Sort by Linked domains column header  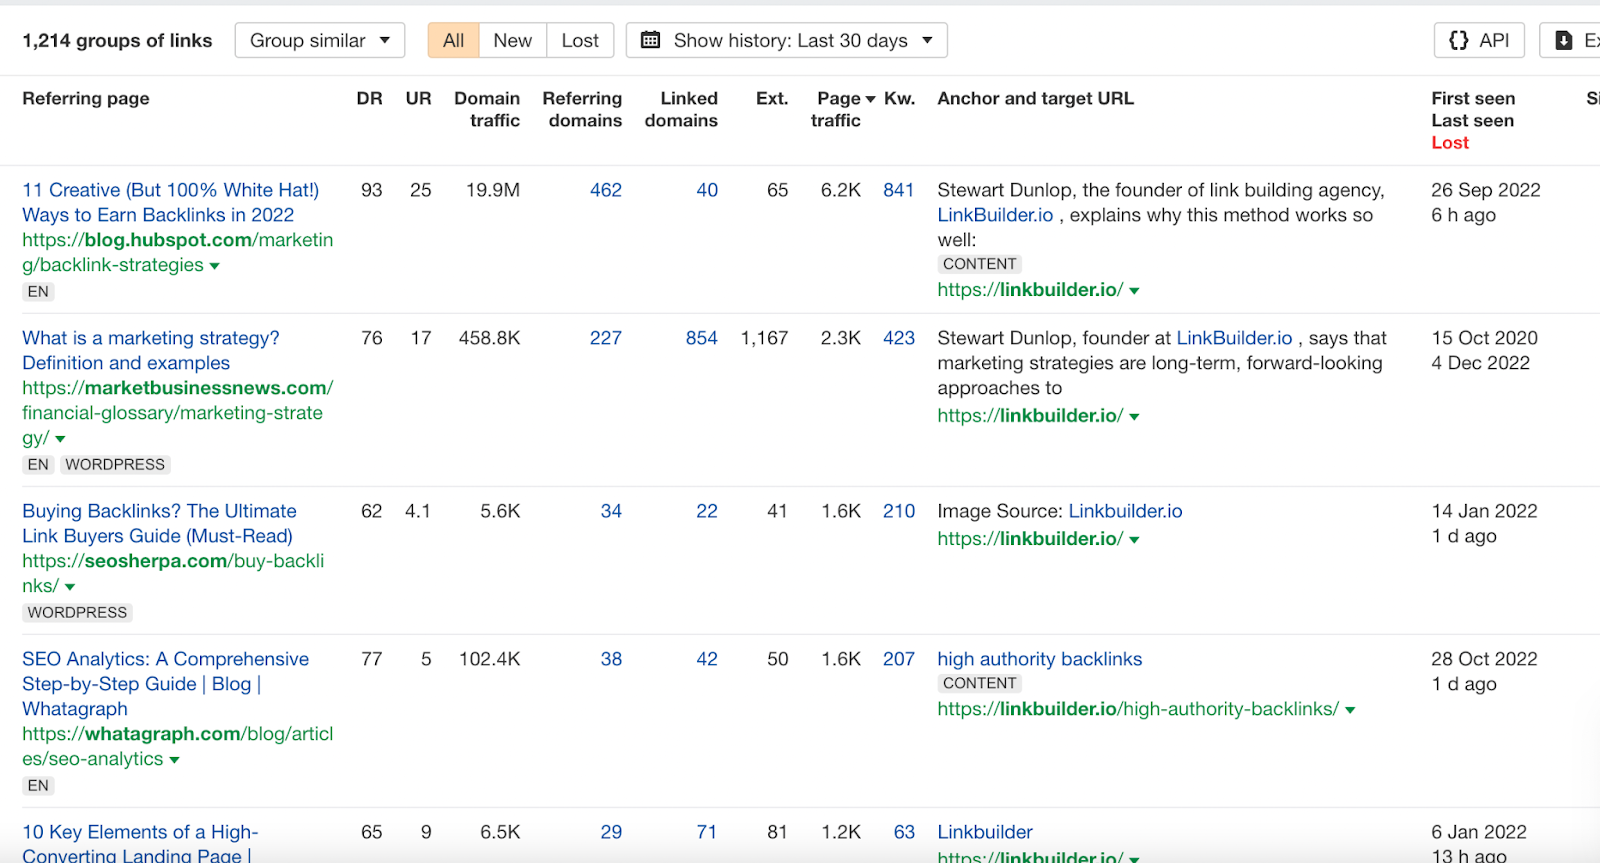[x=681, y=109]
